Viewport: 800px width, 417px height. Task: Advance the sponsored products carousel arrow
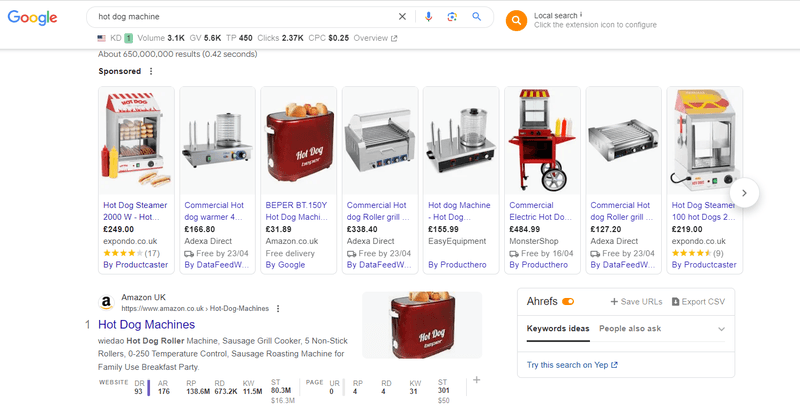click(744, 193)
